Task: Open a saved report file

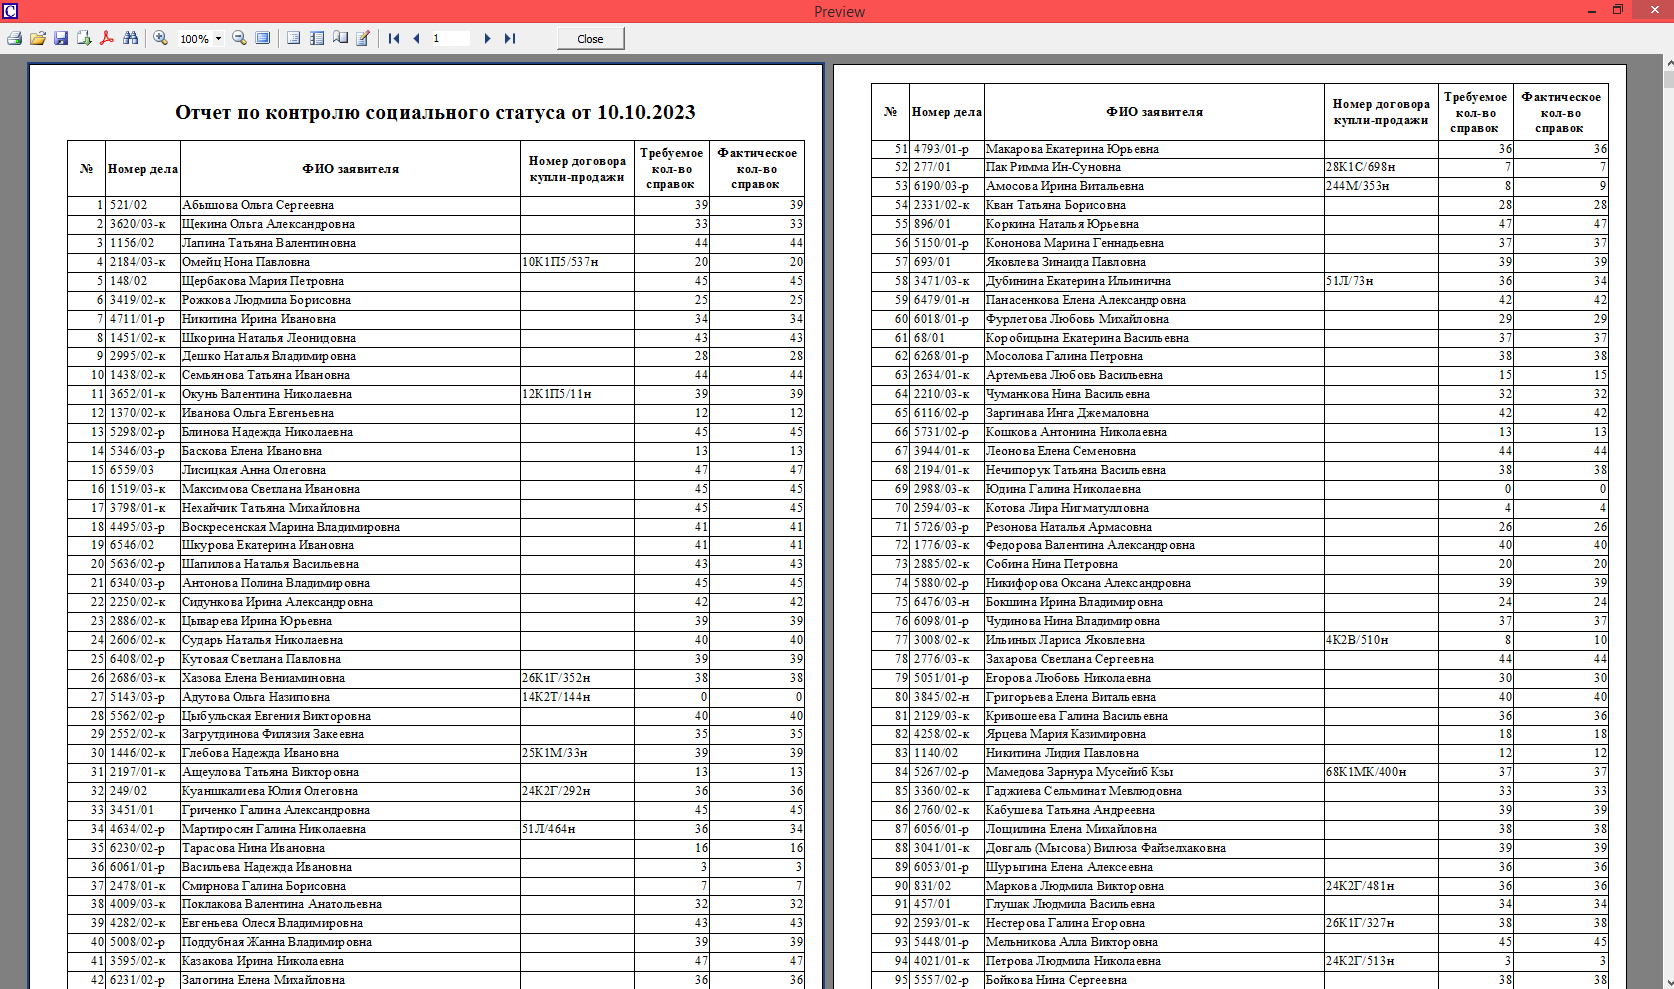Action: tap(37, 39)
